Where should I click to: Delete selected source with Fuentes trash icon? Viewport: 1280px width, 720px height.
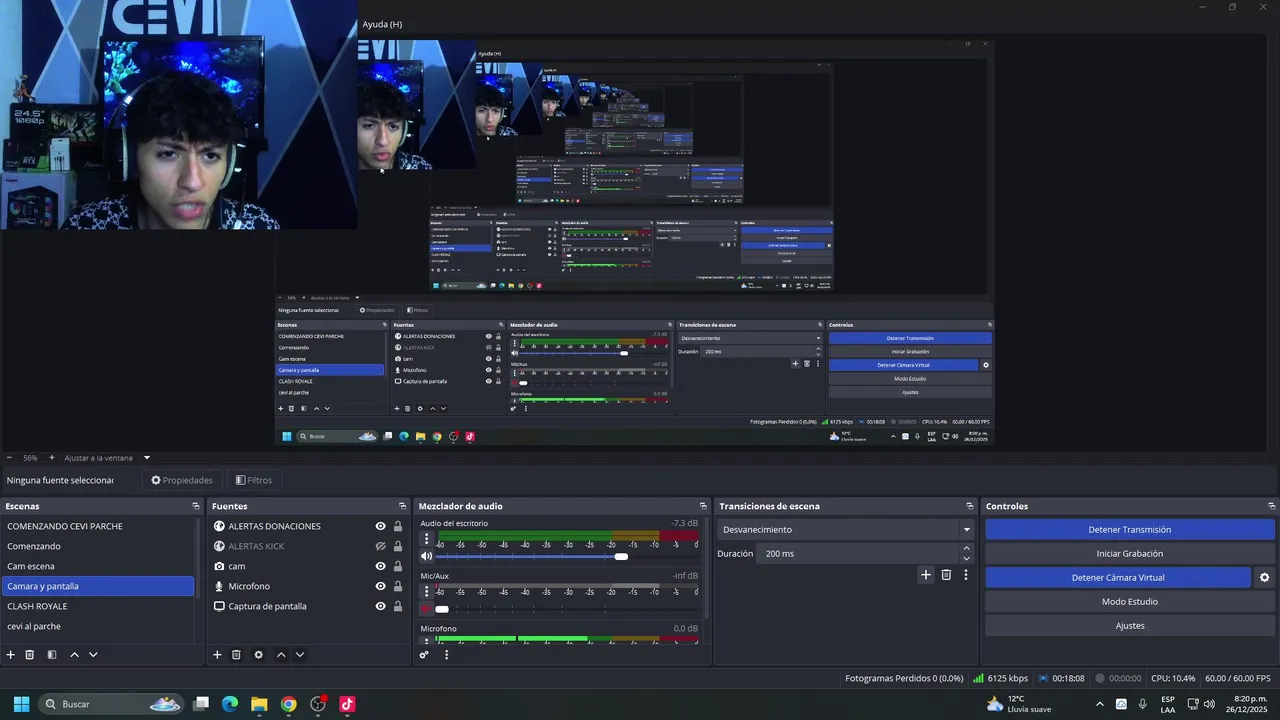(236, 655)
